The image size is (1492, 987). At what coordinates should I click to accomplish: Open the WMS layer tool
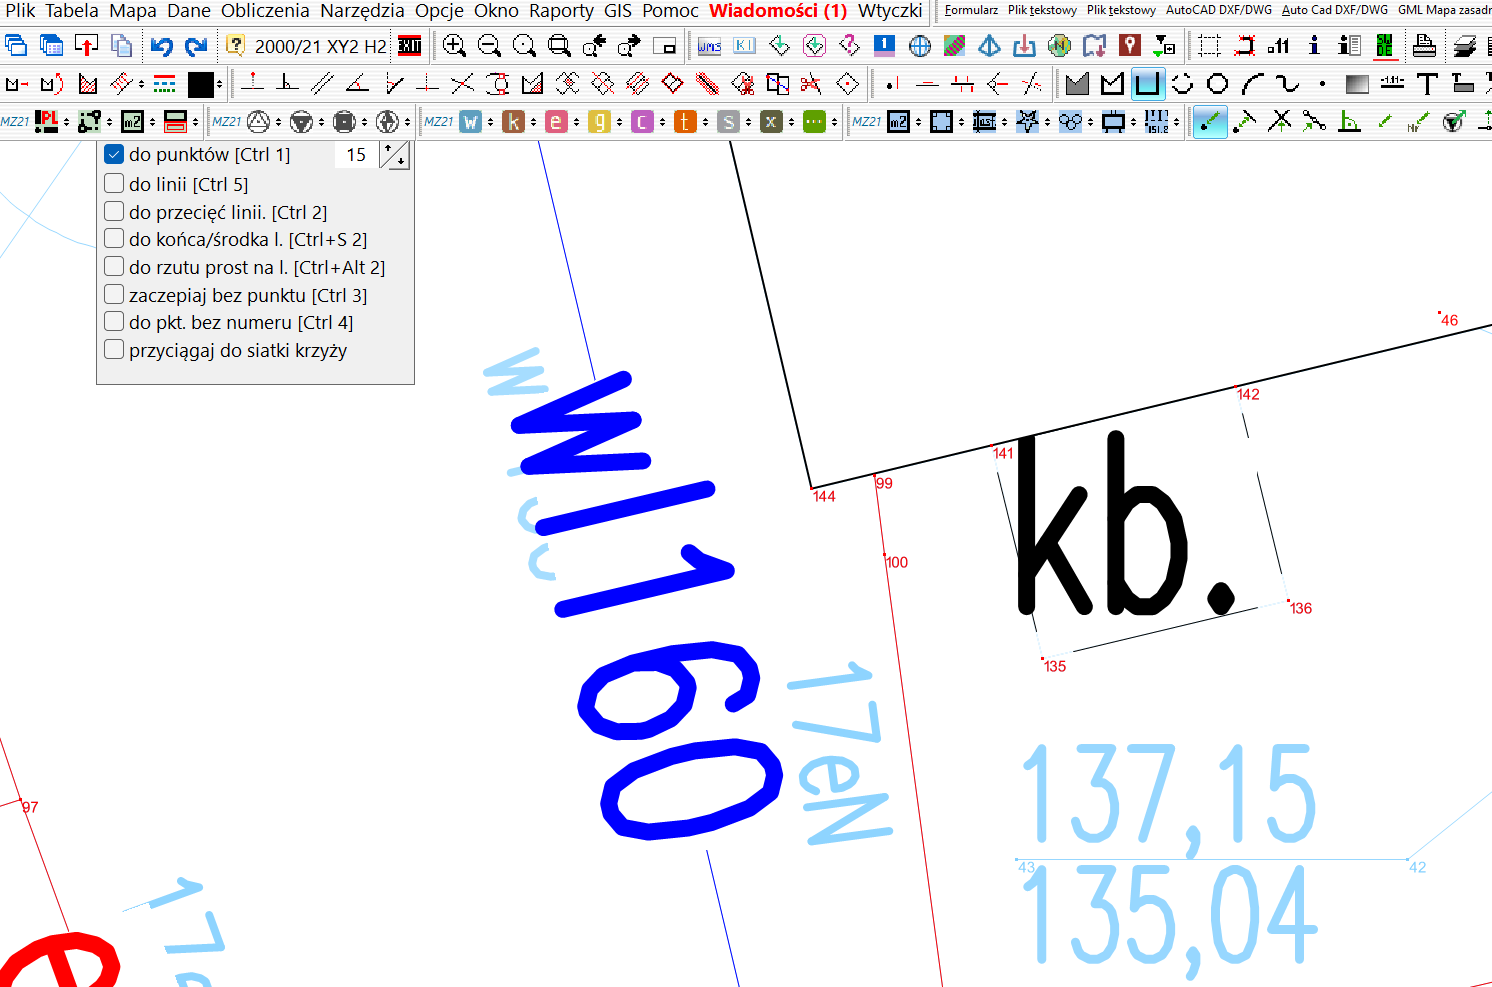tap(709, 46)
